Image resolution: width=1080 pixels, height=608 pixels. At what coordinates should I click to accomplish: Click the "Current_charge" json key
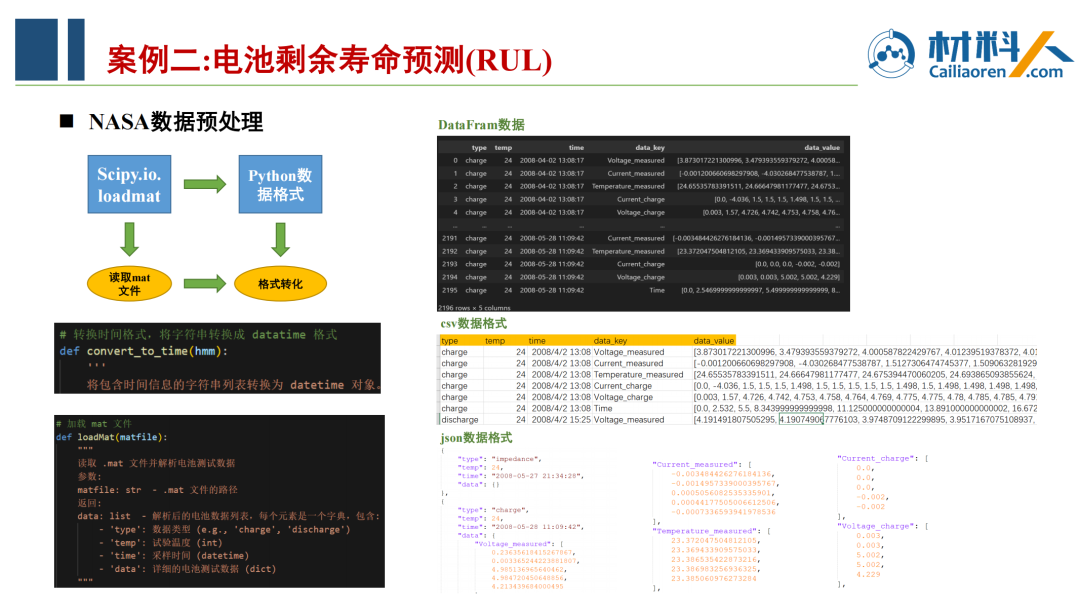(x=877, y=458)
